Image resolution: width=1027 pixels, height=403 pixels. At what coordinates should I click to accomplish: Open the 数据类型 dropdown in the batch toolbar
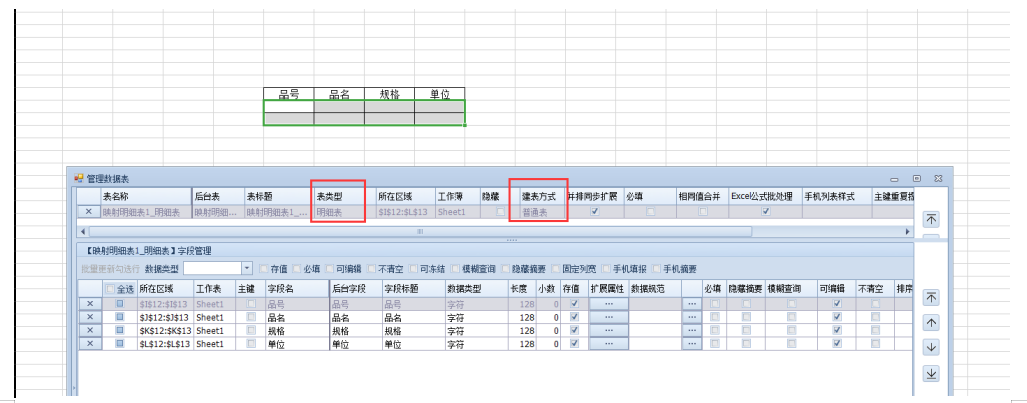pos(247,269)
